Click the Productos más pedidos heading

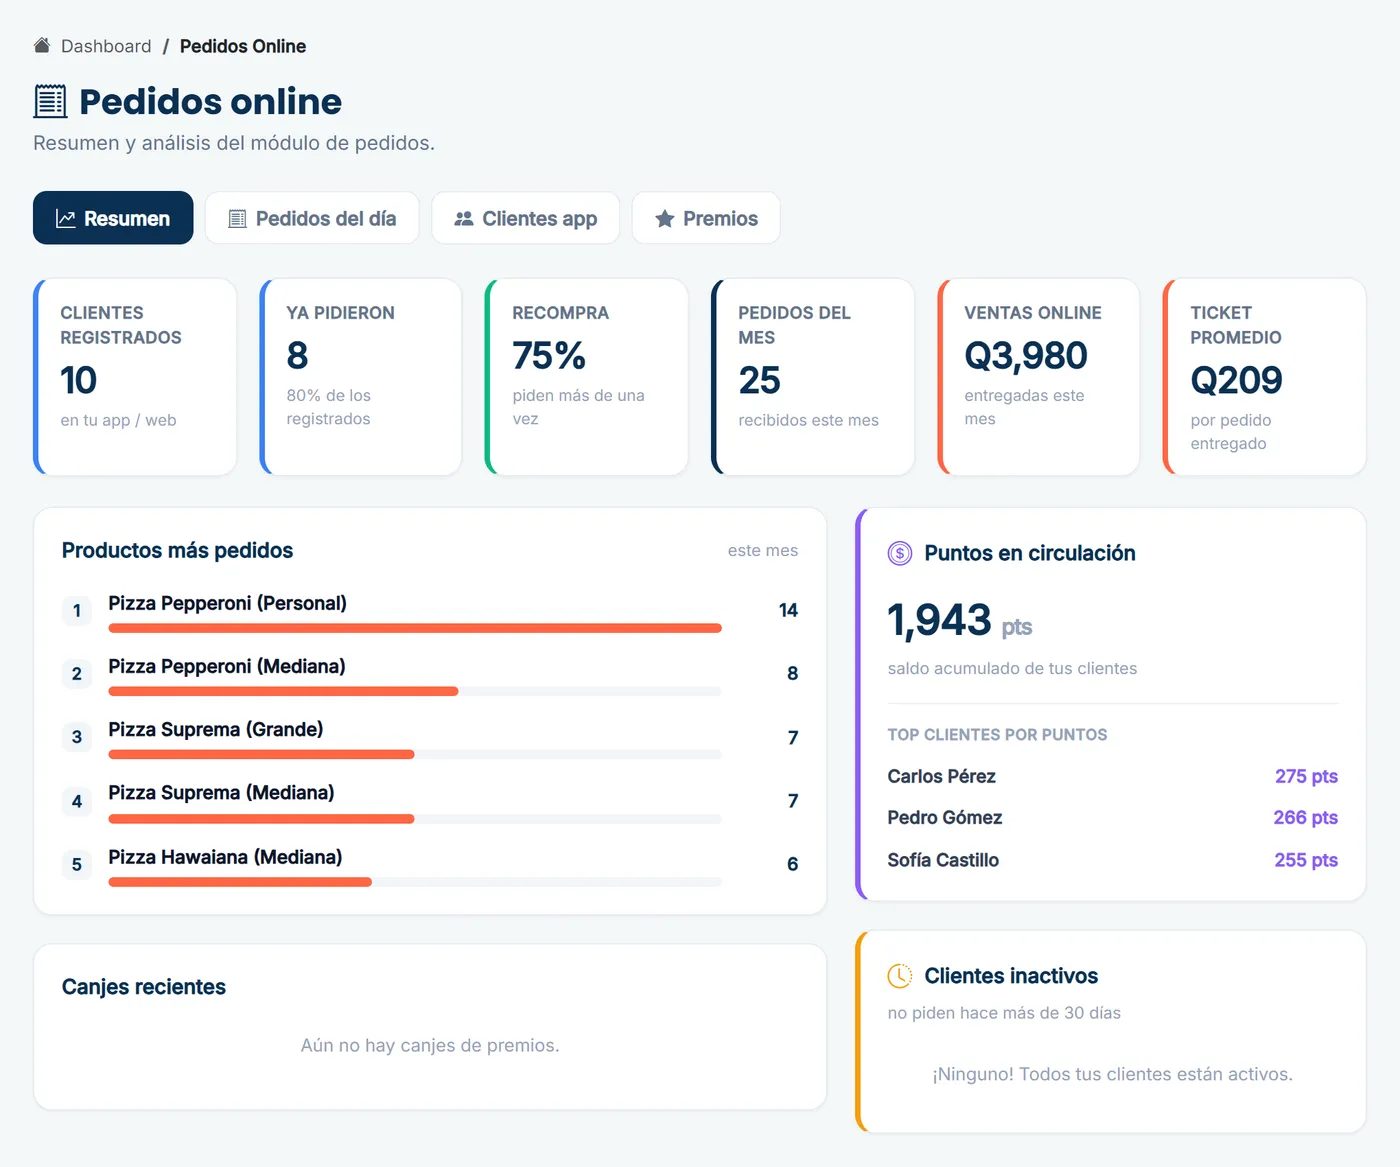tap(178, 550)
